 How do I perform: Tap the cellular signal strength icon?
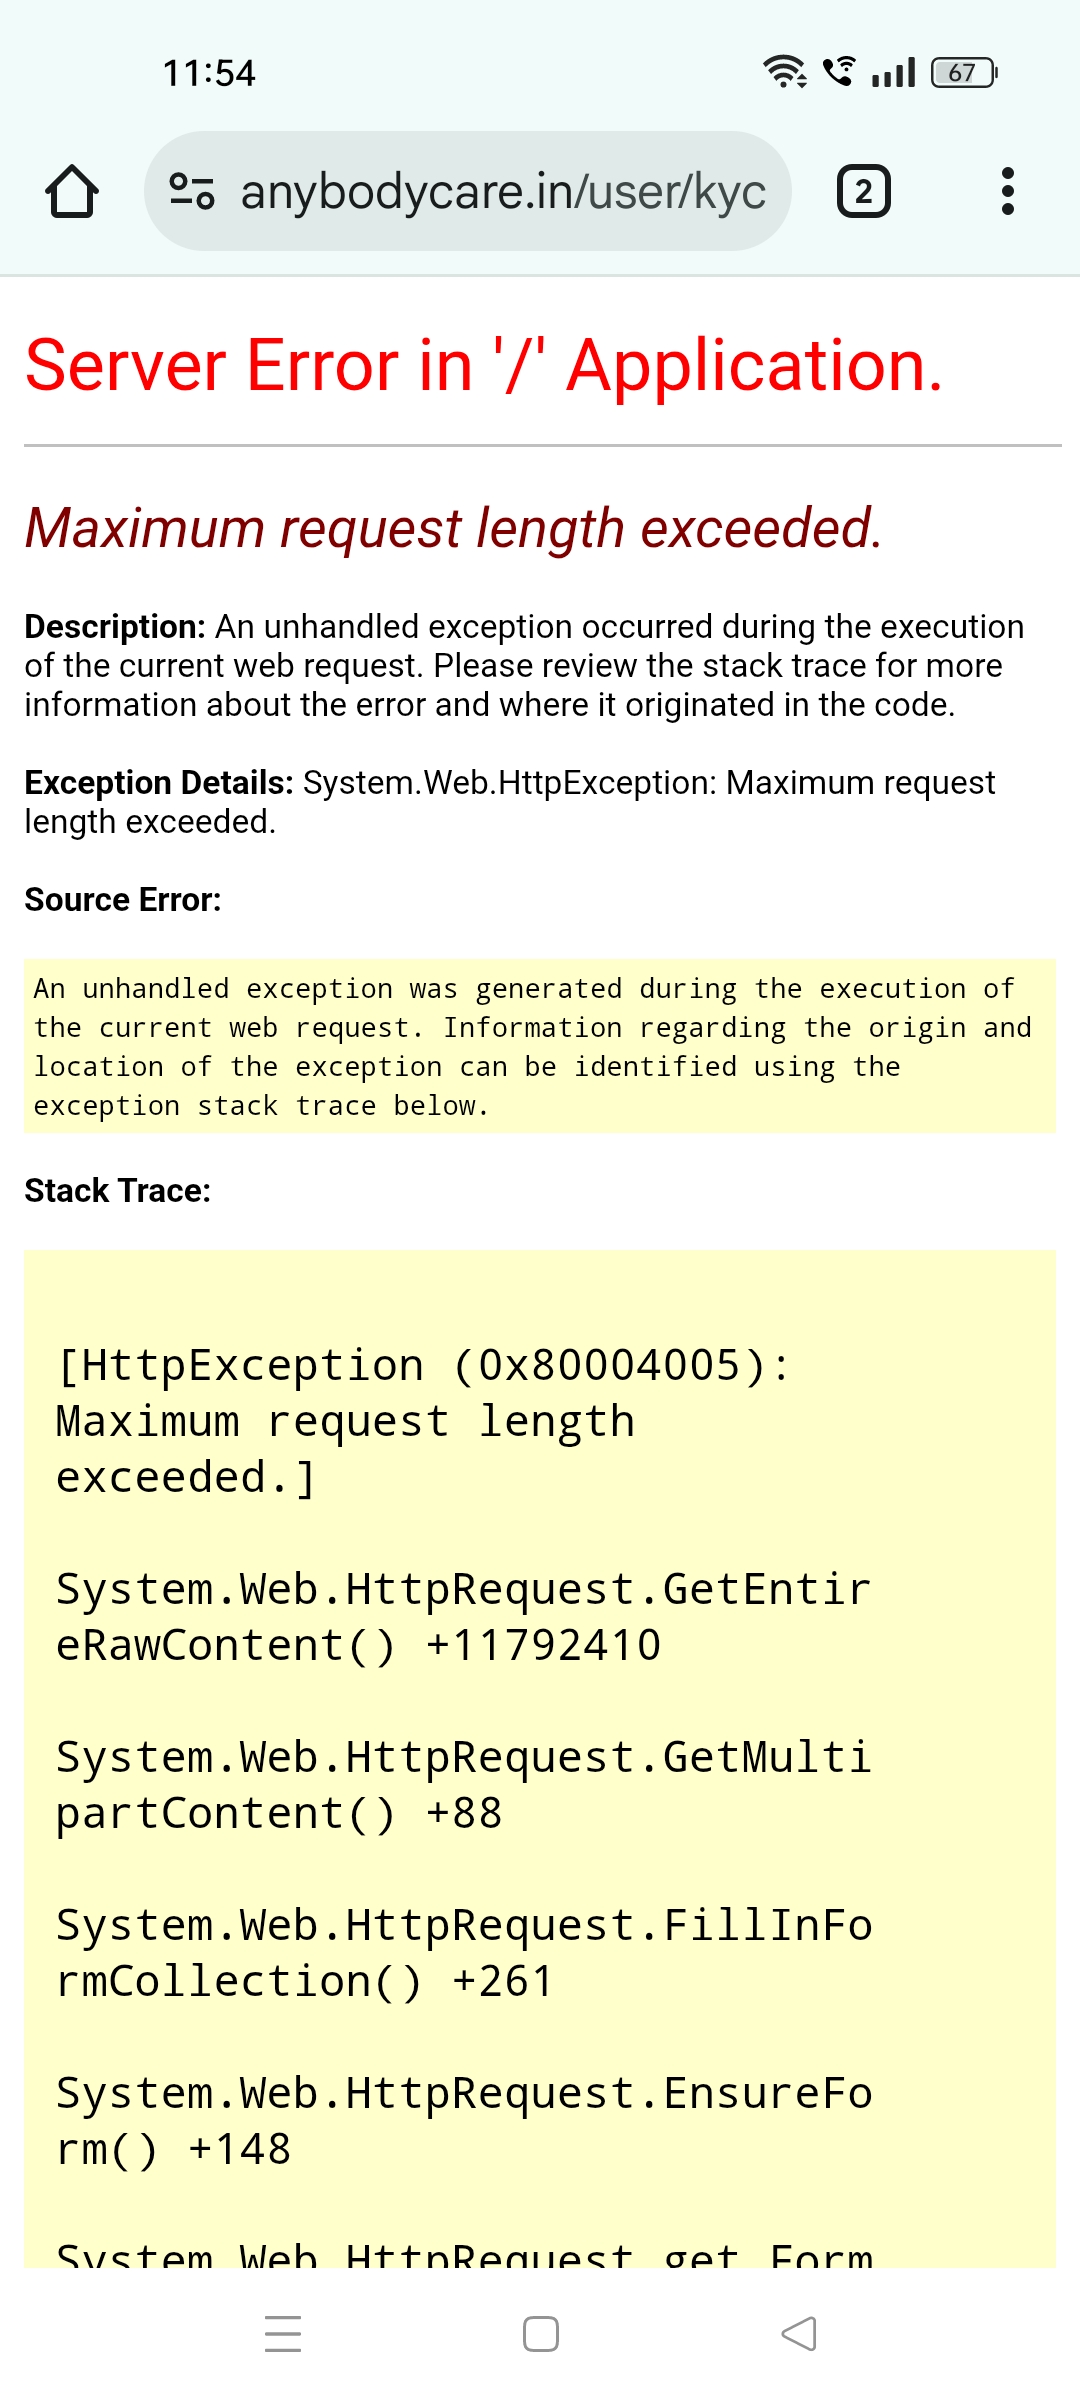pos(893,72)
